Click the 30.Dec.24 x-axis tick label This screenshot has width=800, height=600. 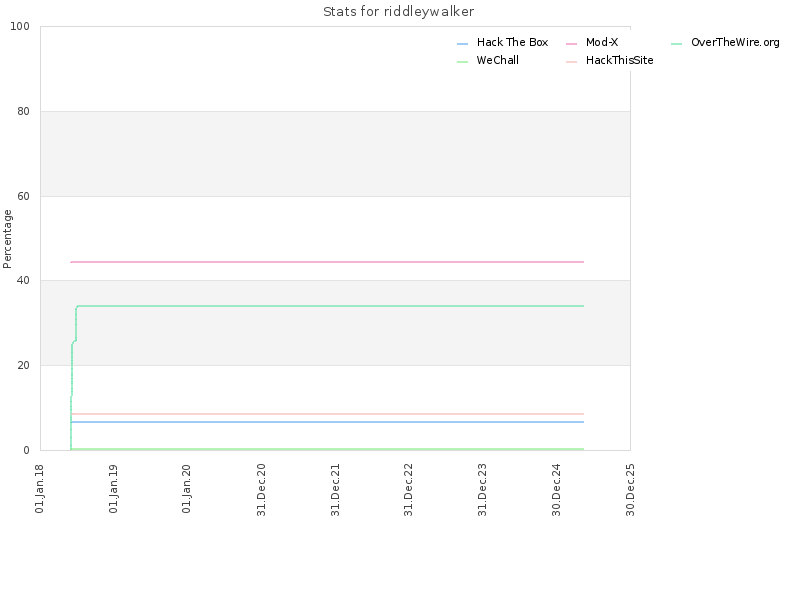point(556,490)
